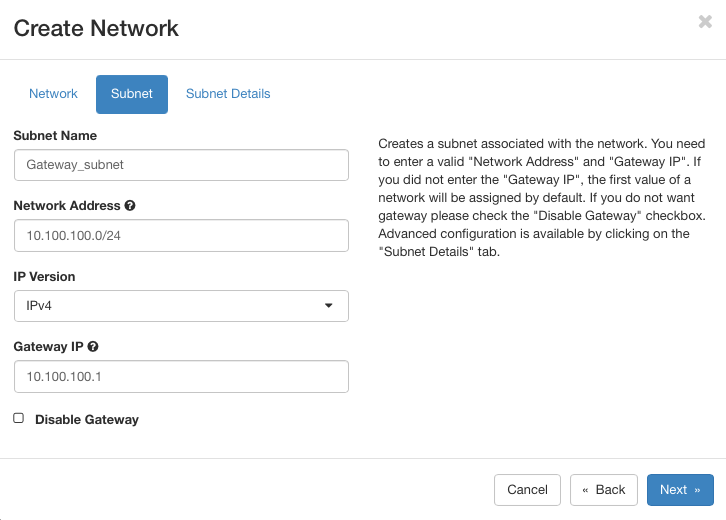This screenshot has width=726, height=520.
Task: Click the IP Version field label
Action: tap(44, 276)
